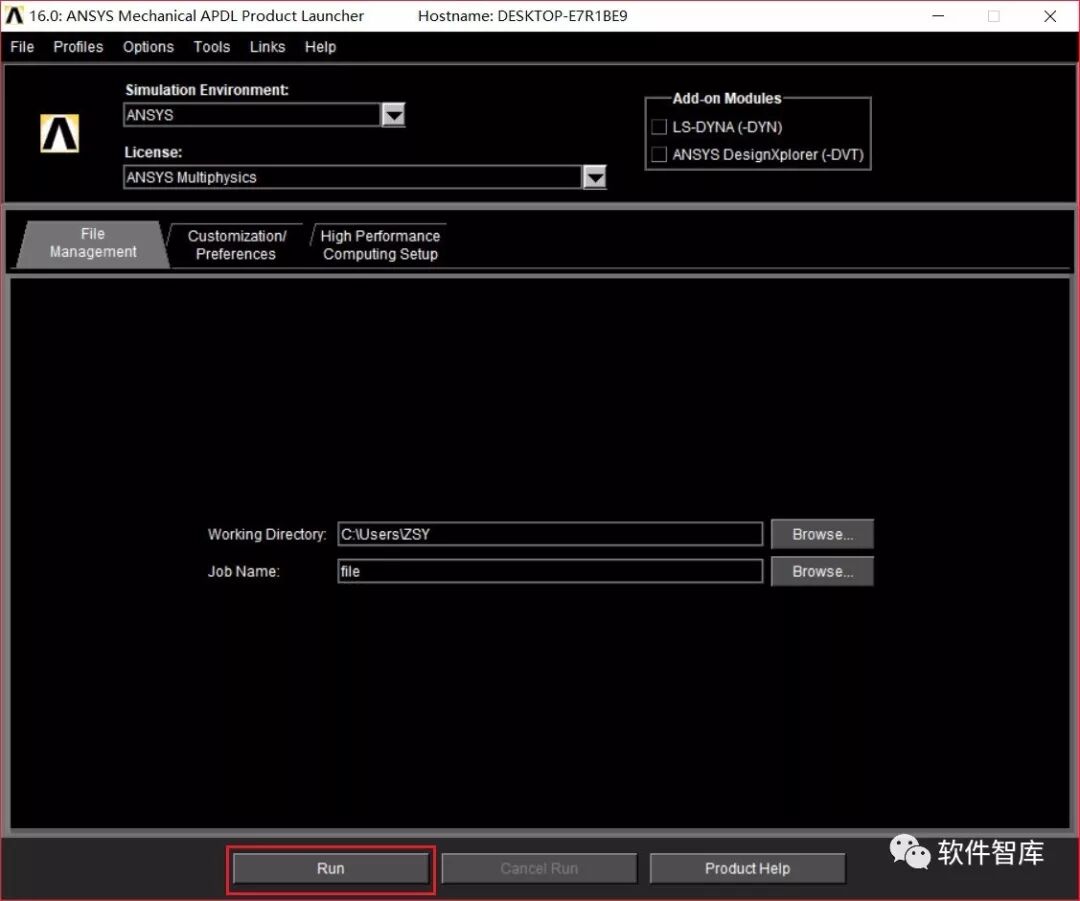The height and width of the screenshot is (901, 1080).
Task: Browse for the Working Directory
Action: [822, 534]
